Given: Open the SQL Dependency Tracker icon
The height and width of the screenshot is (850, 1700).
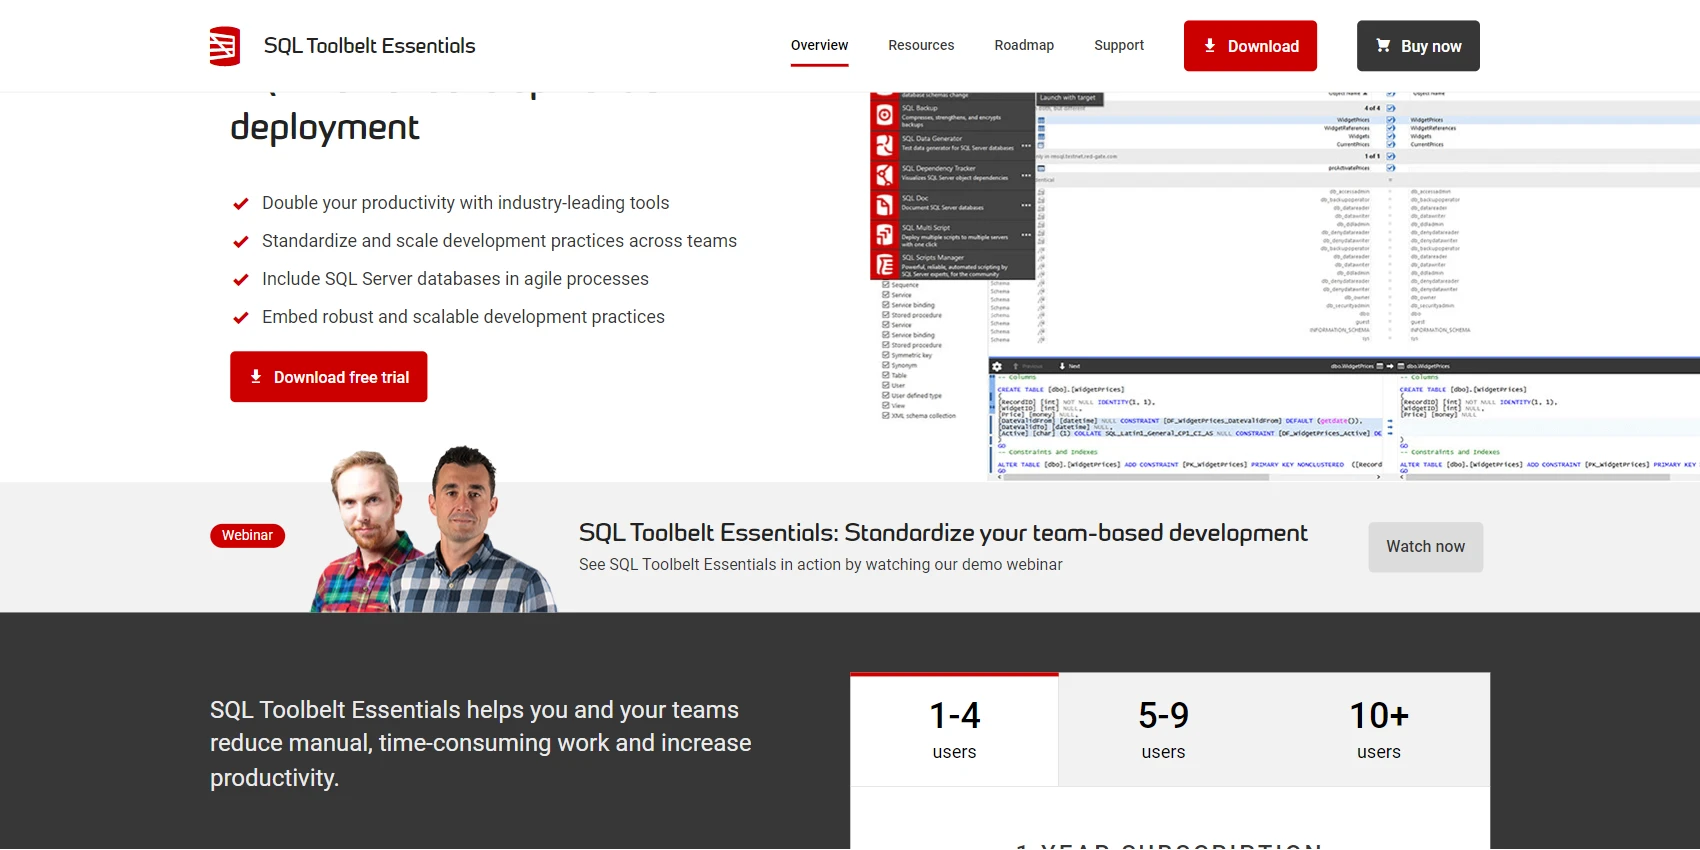Looking at the screenshot, I should (885, 175).
